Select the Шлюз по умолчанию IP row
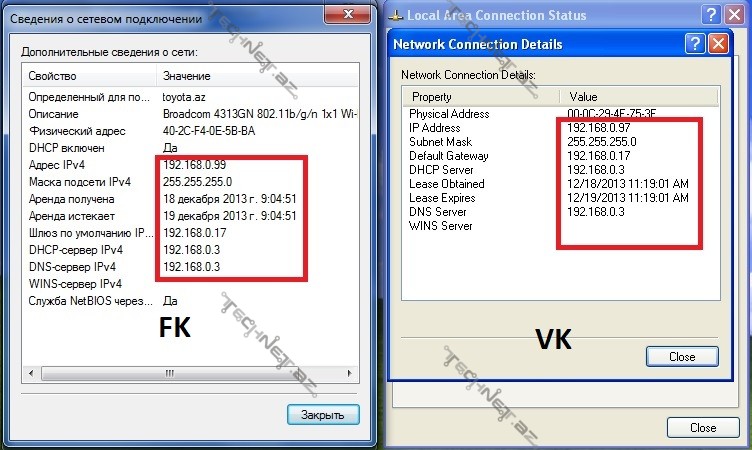 [191, 233]
